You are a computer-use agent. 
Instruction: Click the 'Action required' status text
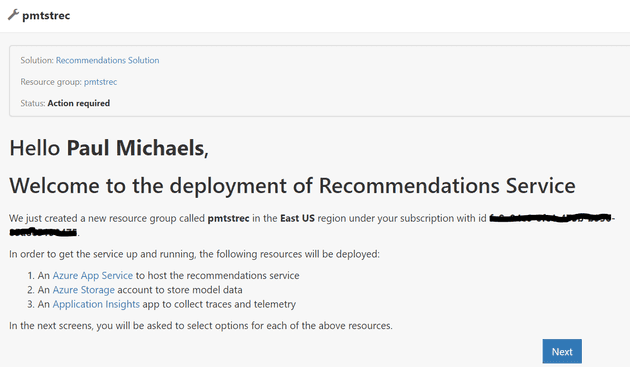click(x=79, y=103)
